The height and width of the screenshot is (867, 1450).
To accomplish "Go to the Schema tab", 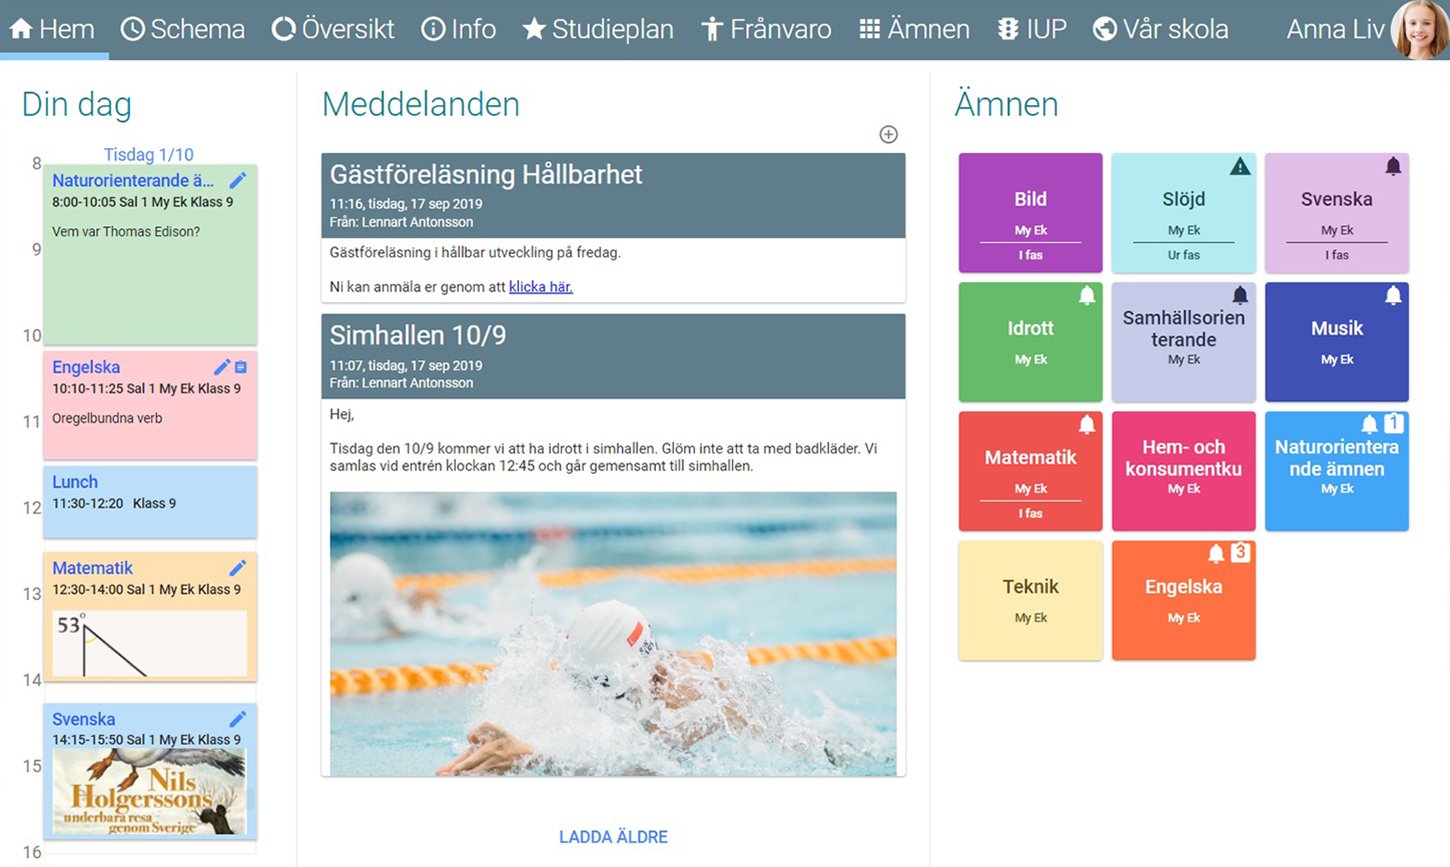I will coord(183,29).
